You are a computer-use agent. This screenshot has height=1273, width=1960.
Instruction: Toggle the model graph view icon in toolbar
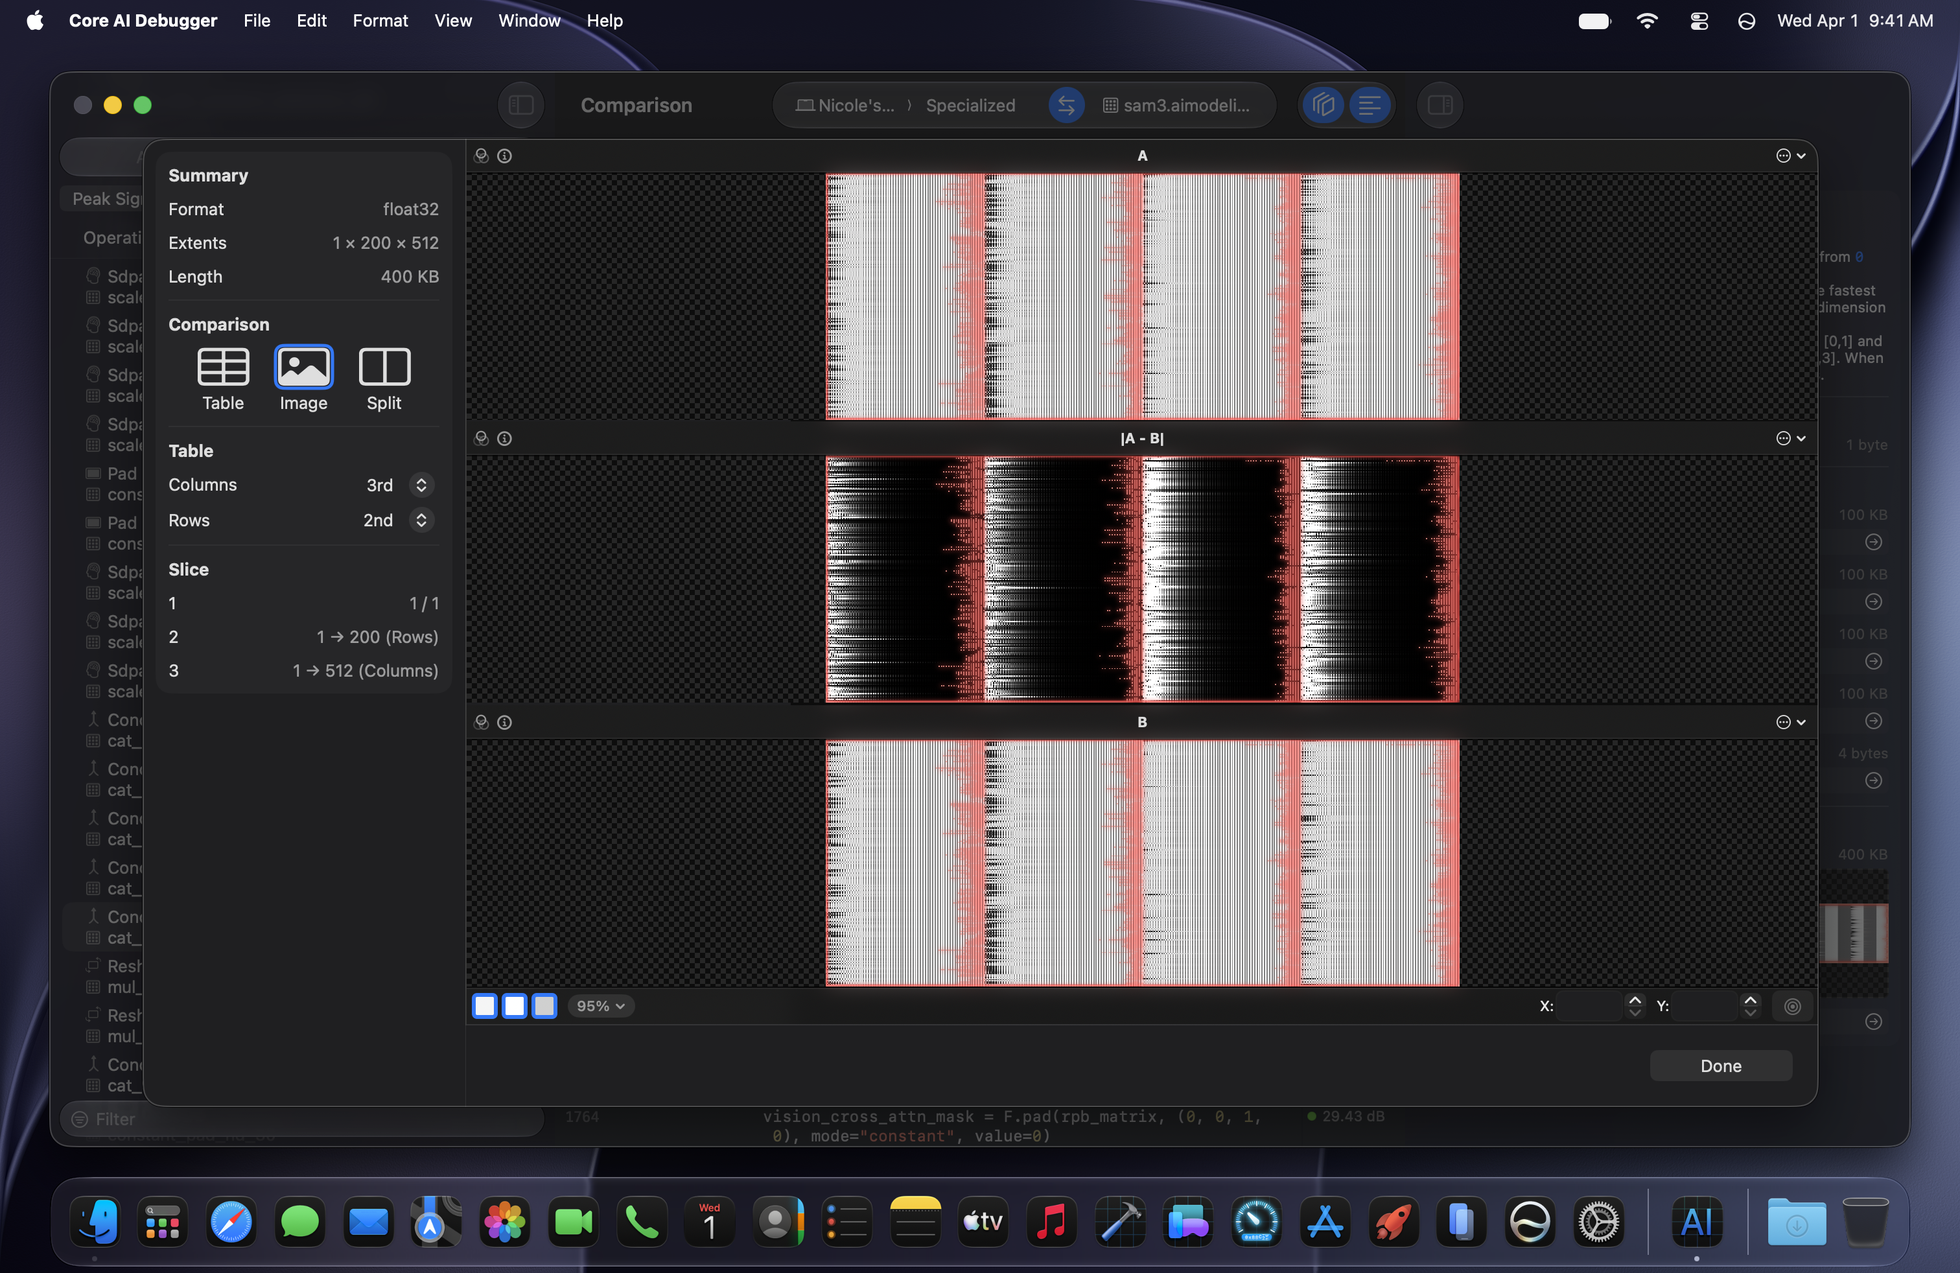click(x=1324, y=105)
